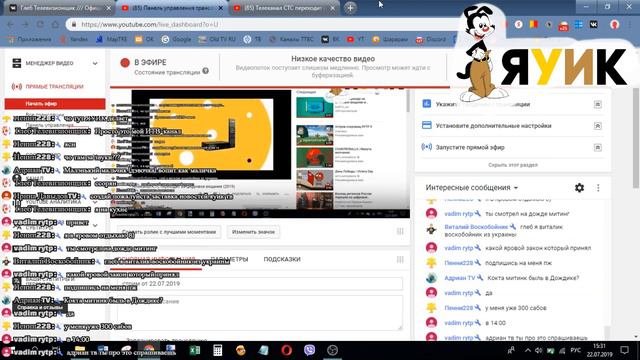
Task: Expand the Менеджер видео menu
Action: pyautogui.click(x=95, y=63)
